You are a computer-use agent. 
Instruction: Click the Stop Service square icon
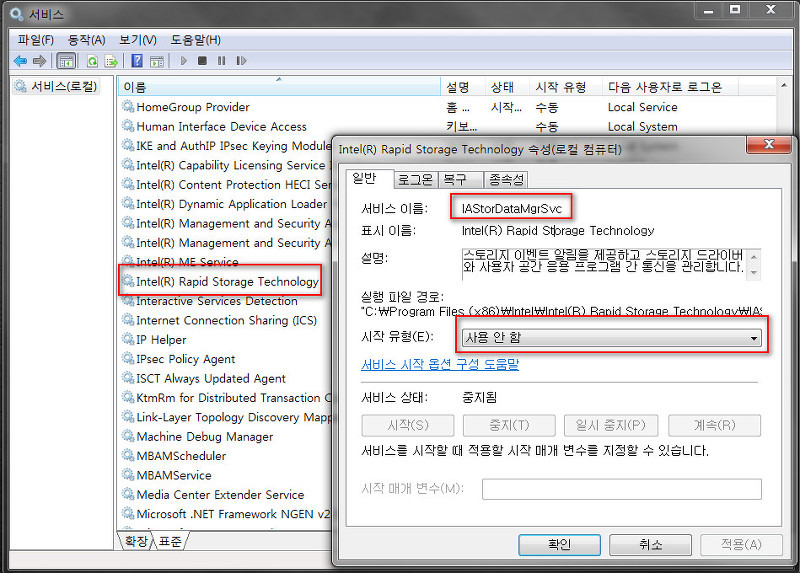click(203, 61)
